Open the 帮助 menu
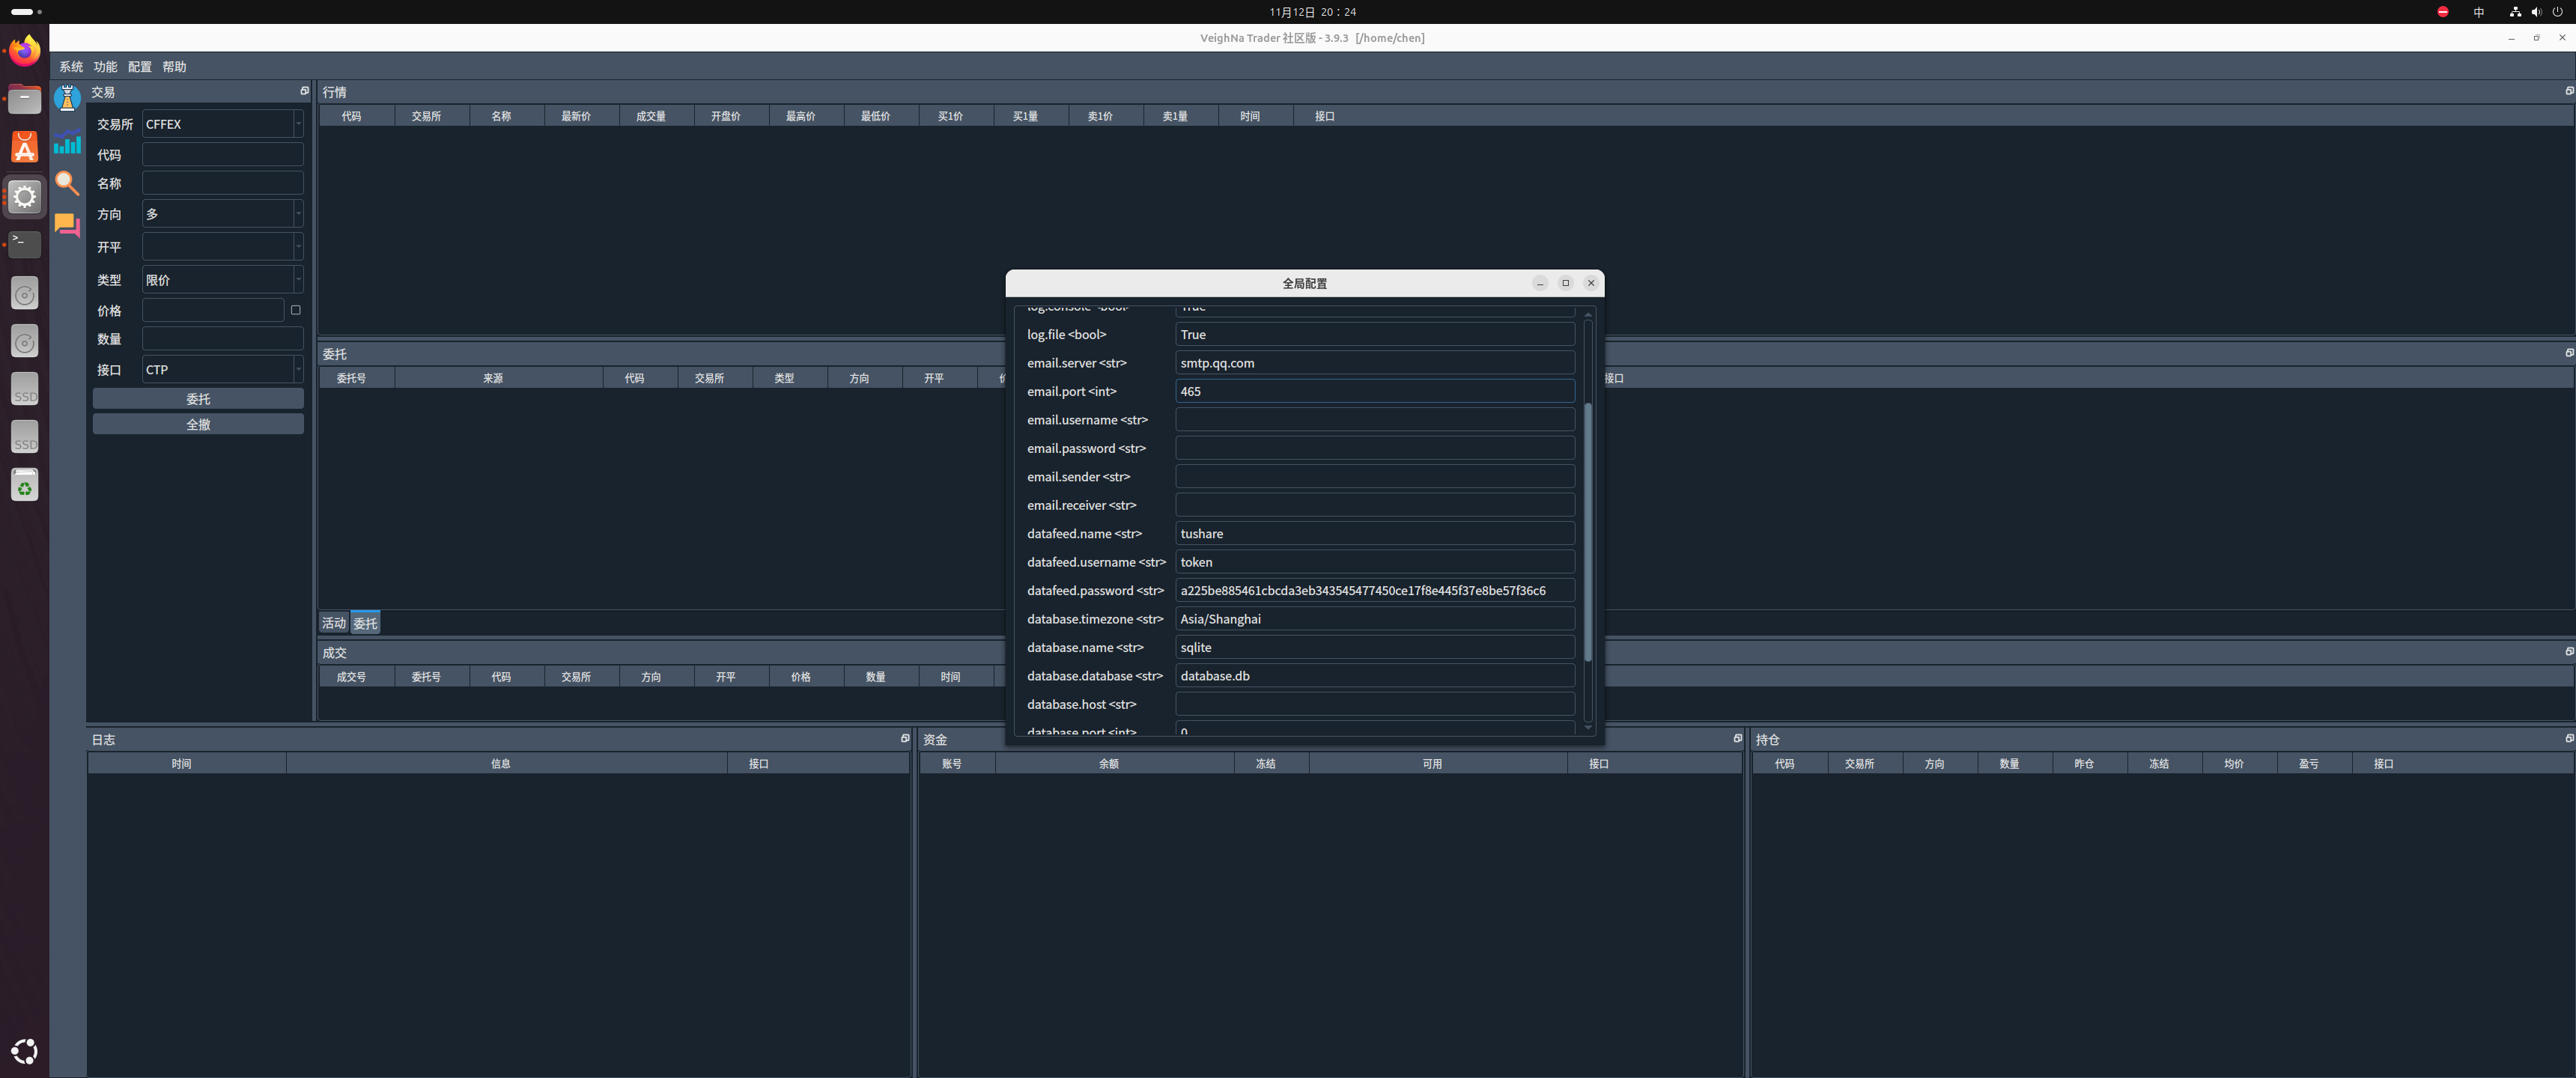The height and width of the screenshot is (1078, 2576). (174, 66)
